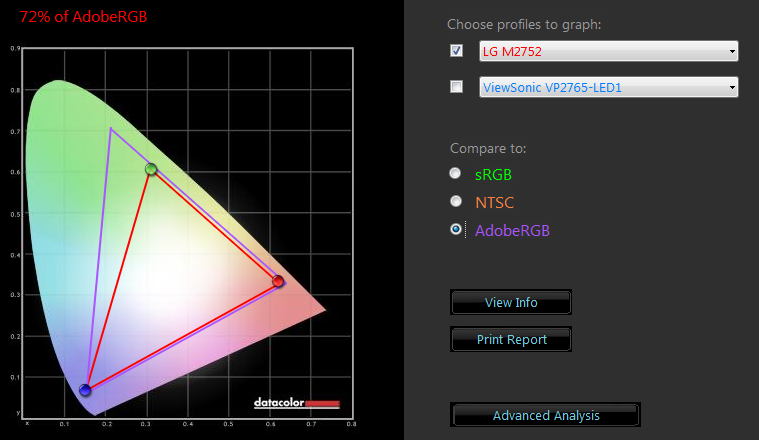The image size is (759, 440).
Task: Expand the ViewSonic VP2765-LED1 dropdown arrow
Action: tap(732, 87)
